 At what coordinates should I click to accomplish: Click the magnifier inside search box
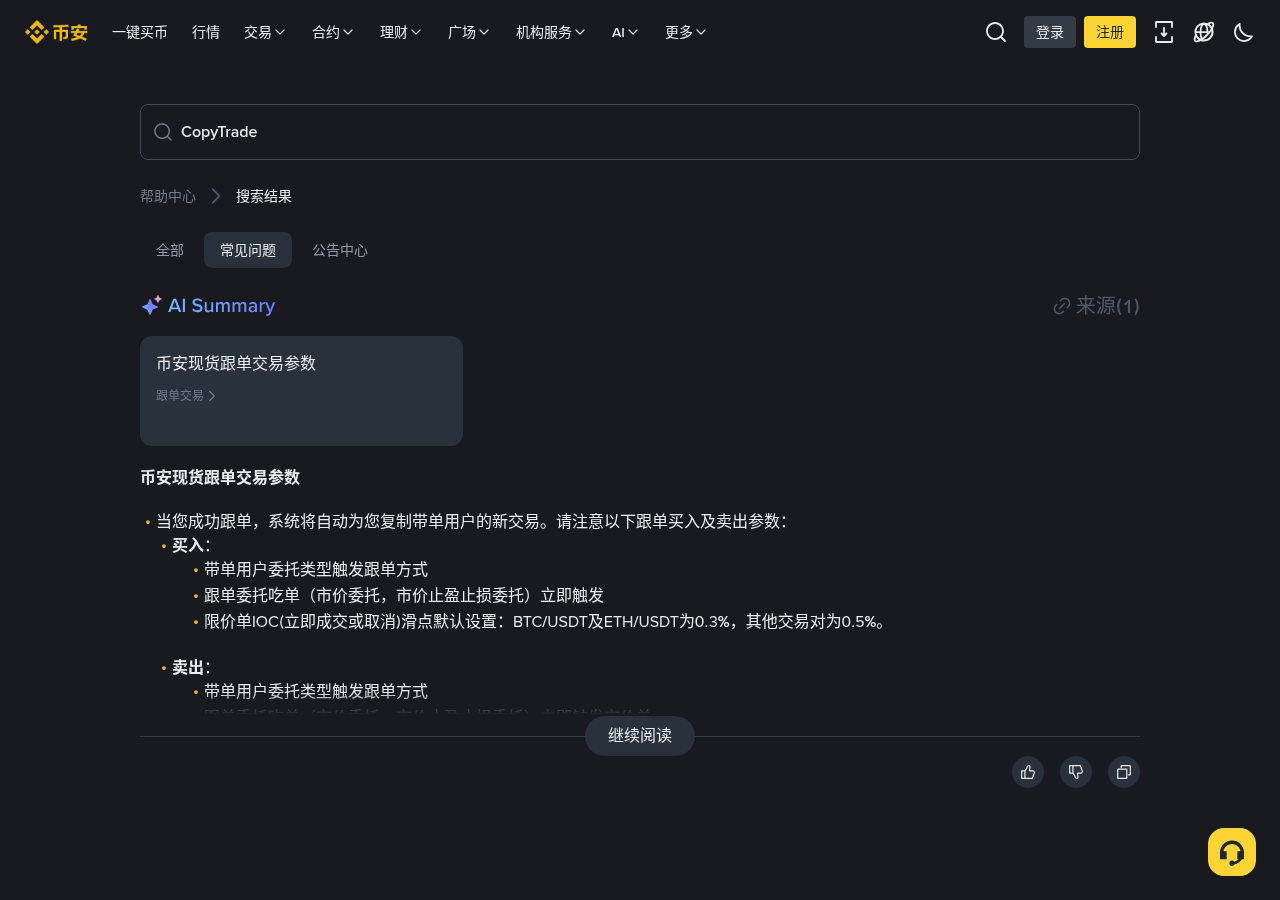(163, 132)
